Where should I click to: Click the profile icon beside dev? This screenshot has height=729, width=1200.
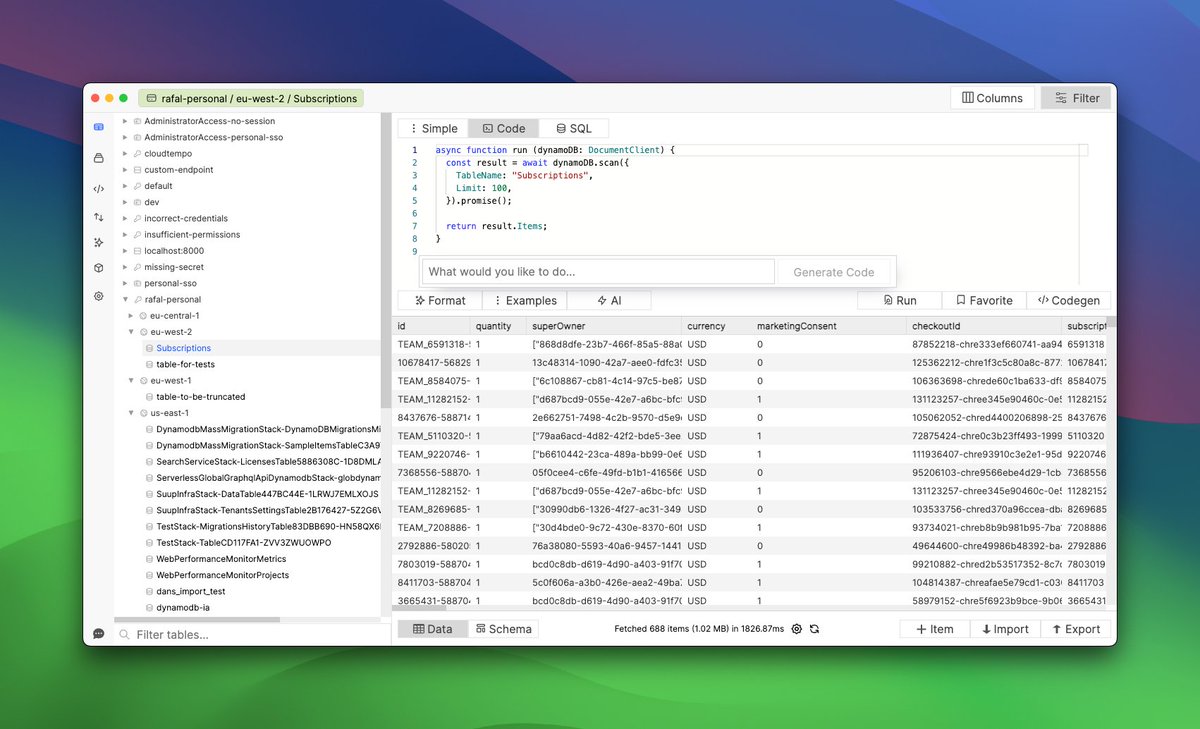coord(137,202)
